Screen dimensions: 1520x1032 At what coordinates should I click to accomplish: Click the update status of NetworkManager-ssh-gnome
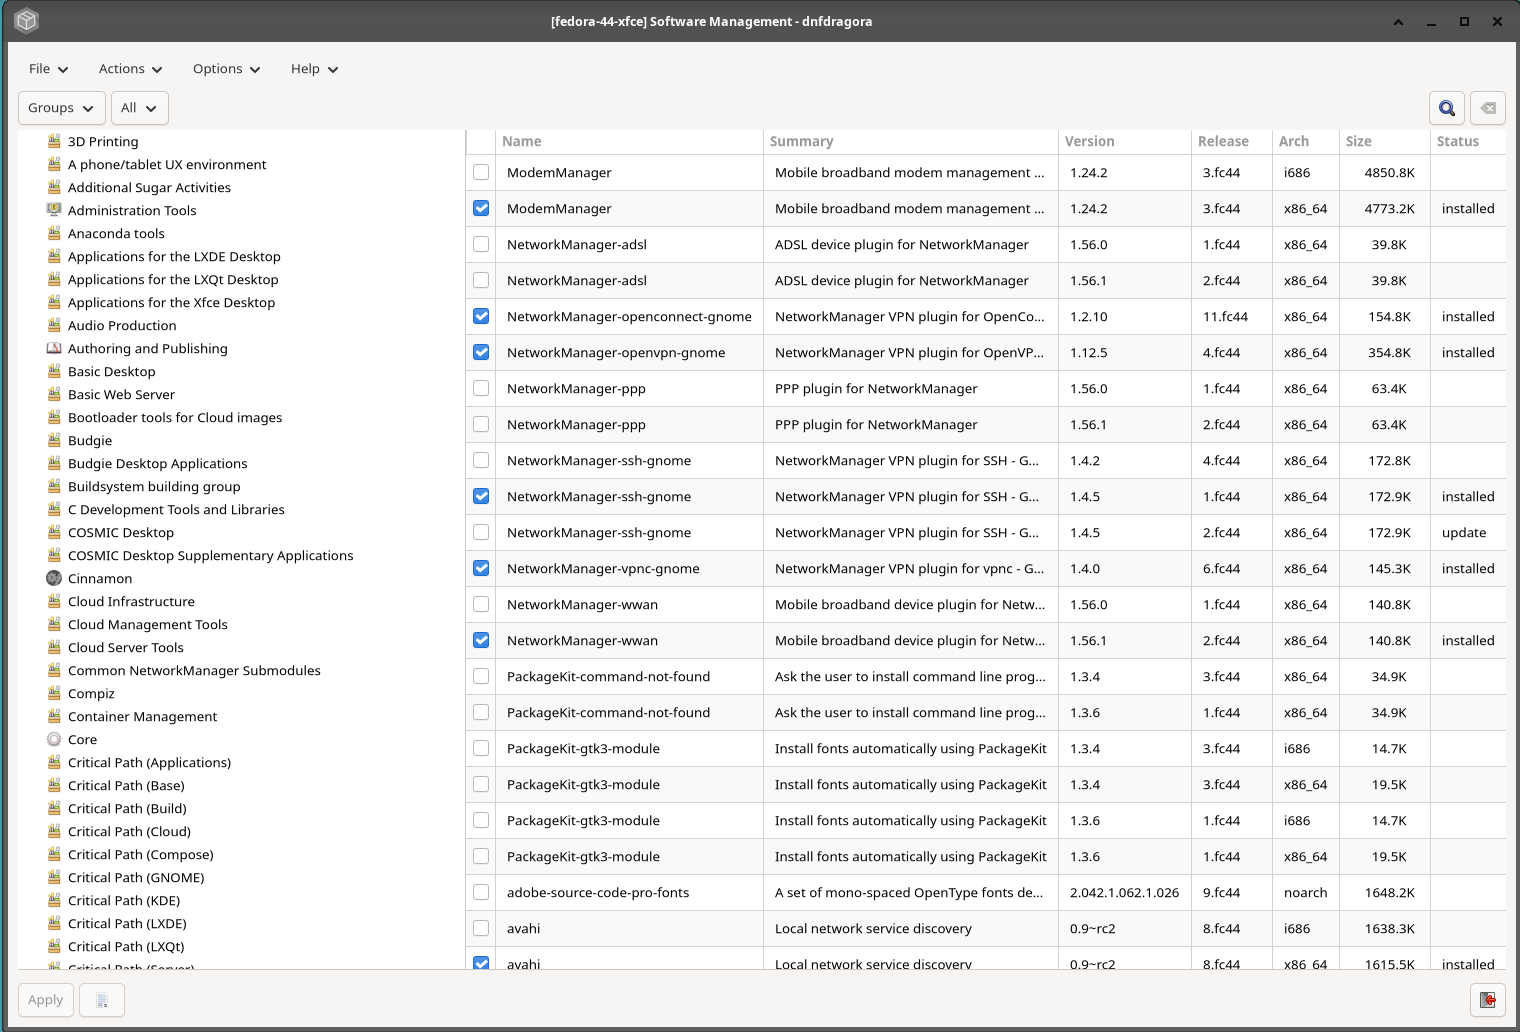pyautogui.click(x=1464, y=532)
